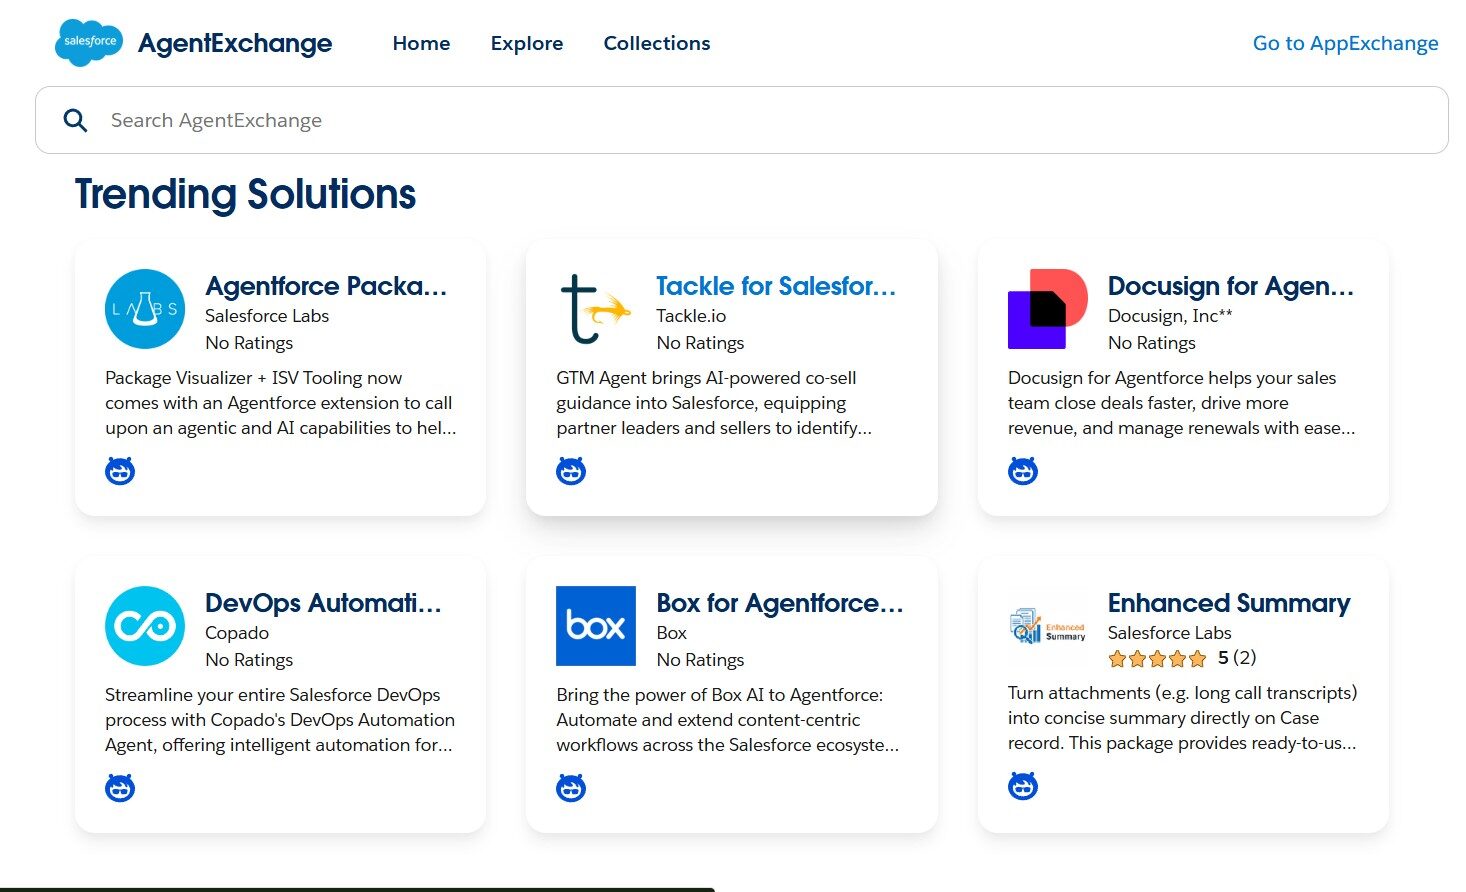Click the Salesforce Labs flask logo
This screenshot has width=1466, height=892.
pos(145,309)
